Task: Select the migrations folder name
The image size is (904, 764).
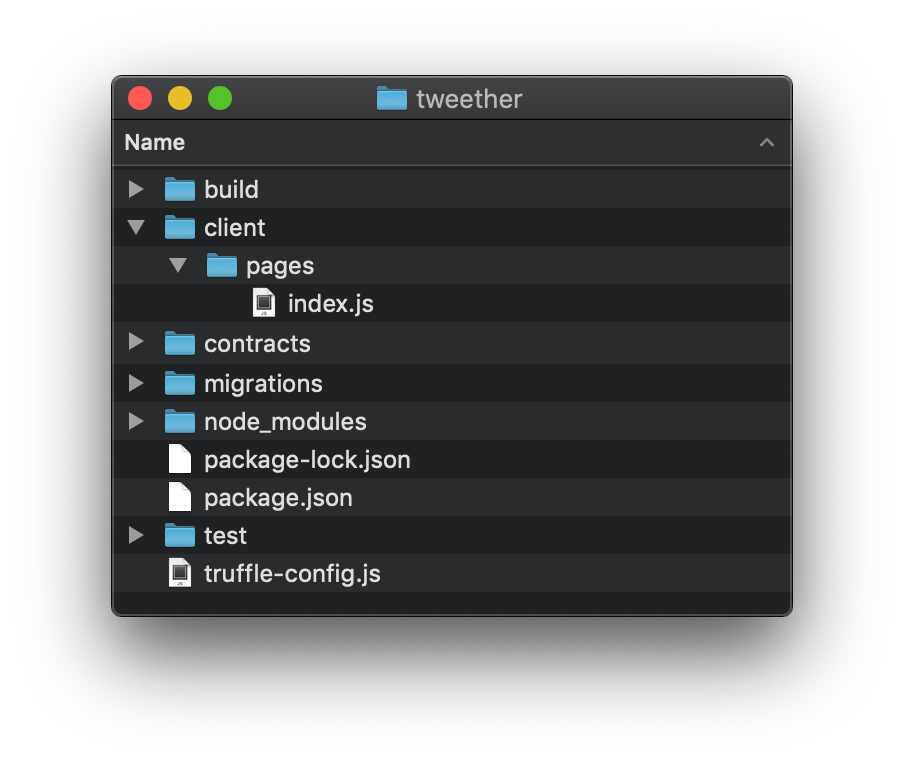Action: 263,383
